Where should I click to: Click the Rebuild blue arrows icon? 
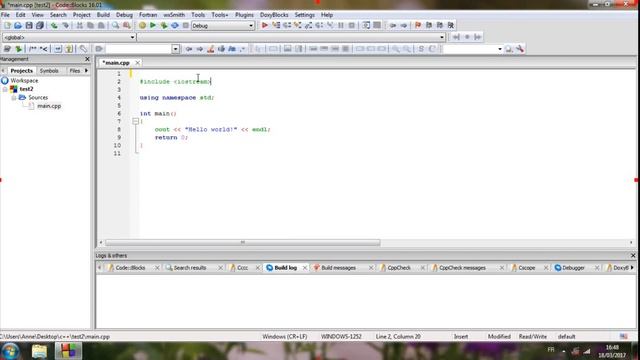pos(175,25)
